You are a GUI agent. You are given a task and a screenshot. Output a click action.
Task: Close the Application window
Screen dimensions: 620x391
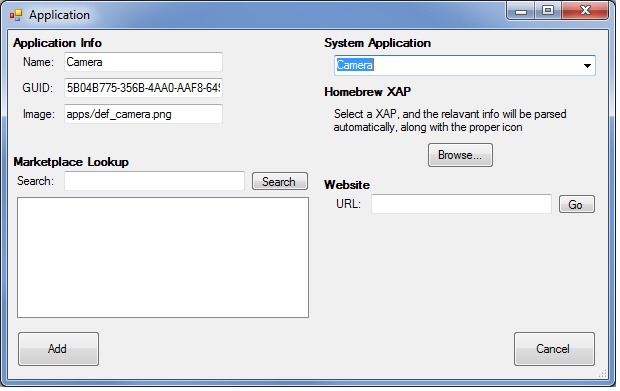click(x=585, y=11)
